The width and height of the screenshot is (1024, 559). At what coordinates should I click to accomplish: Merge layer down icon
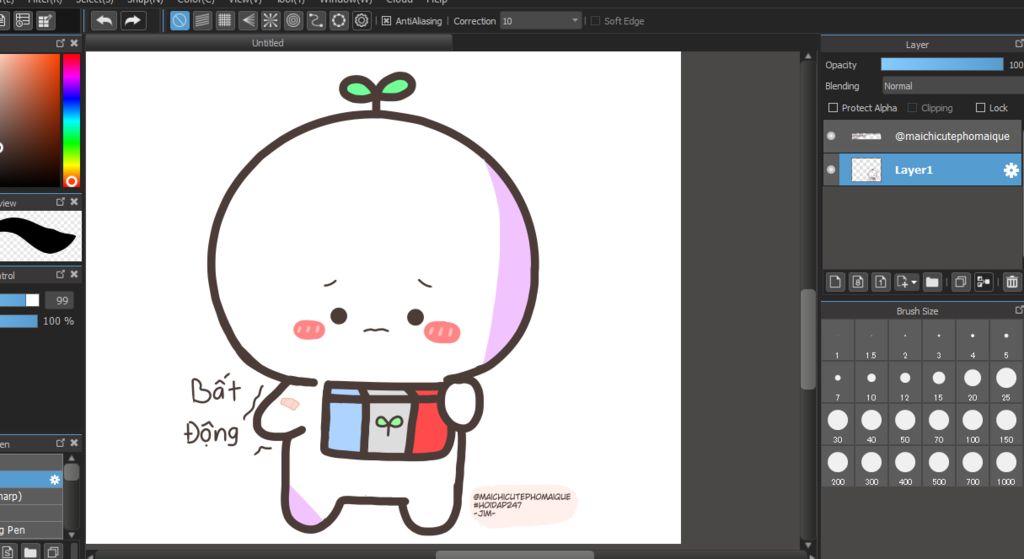point(984,281)
